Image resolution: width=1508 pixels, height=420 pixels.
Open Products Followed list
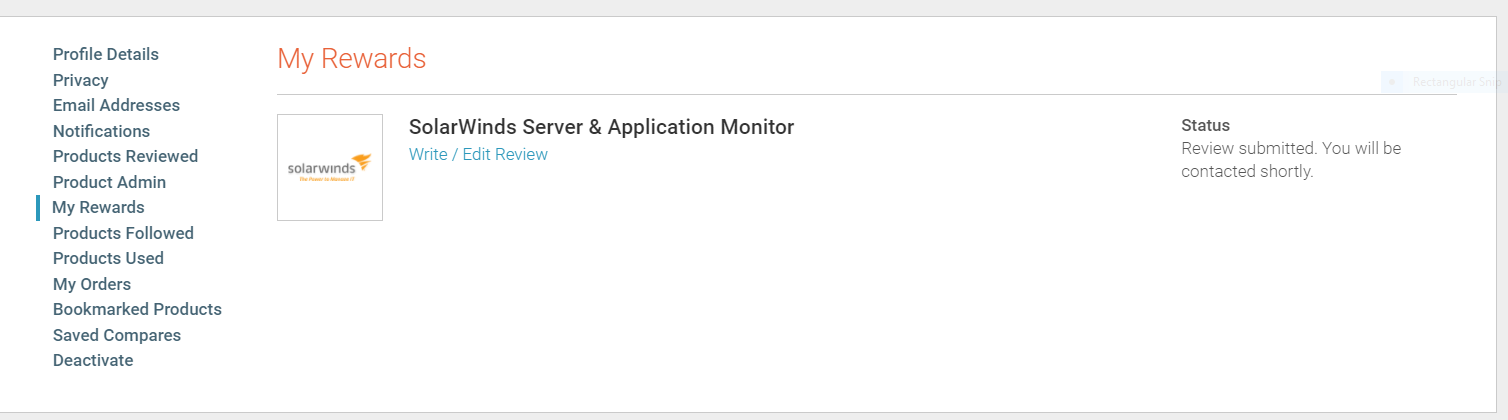click(x=123, y=233)
